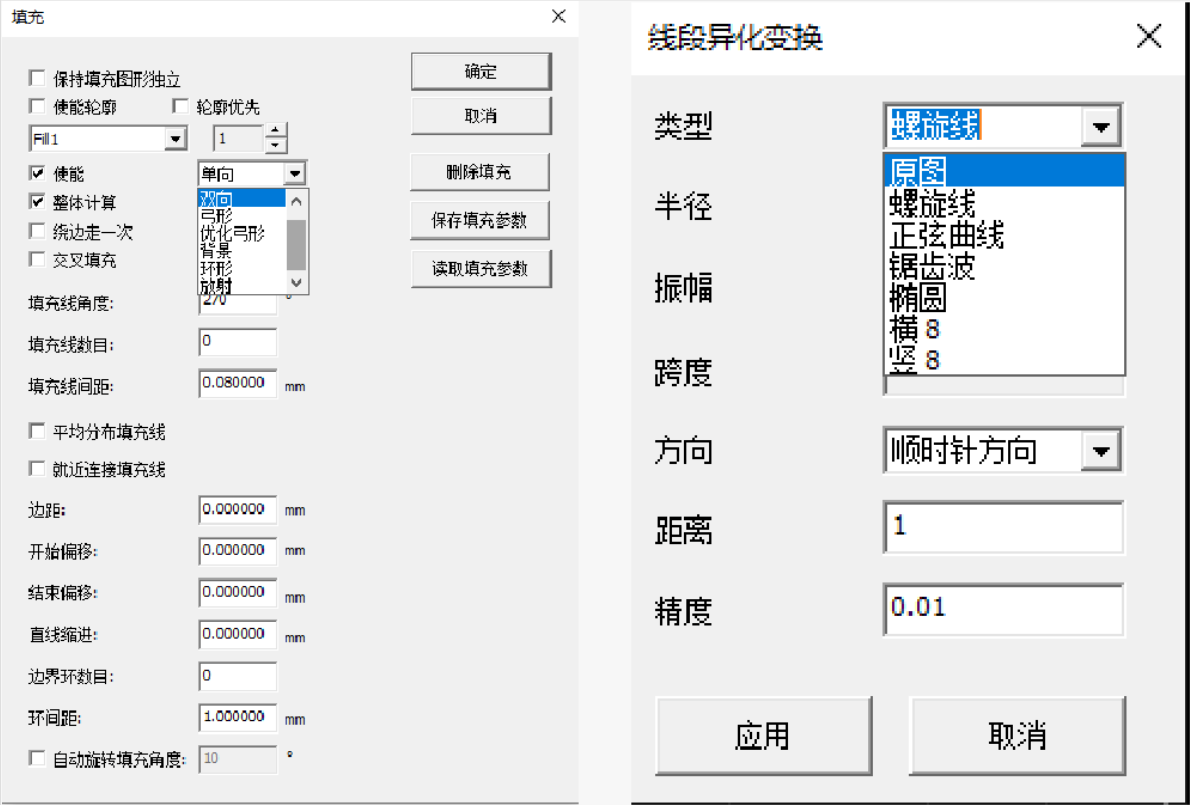
Task: Click 读取填充参数 button
Action: point(480,269)
